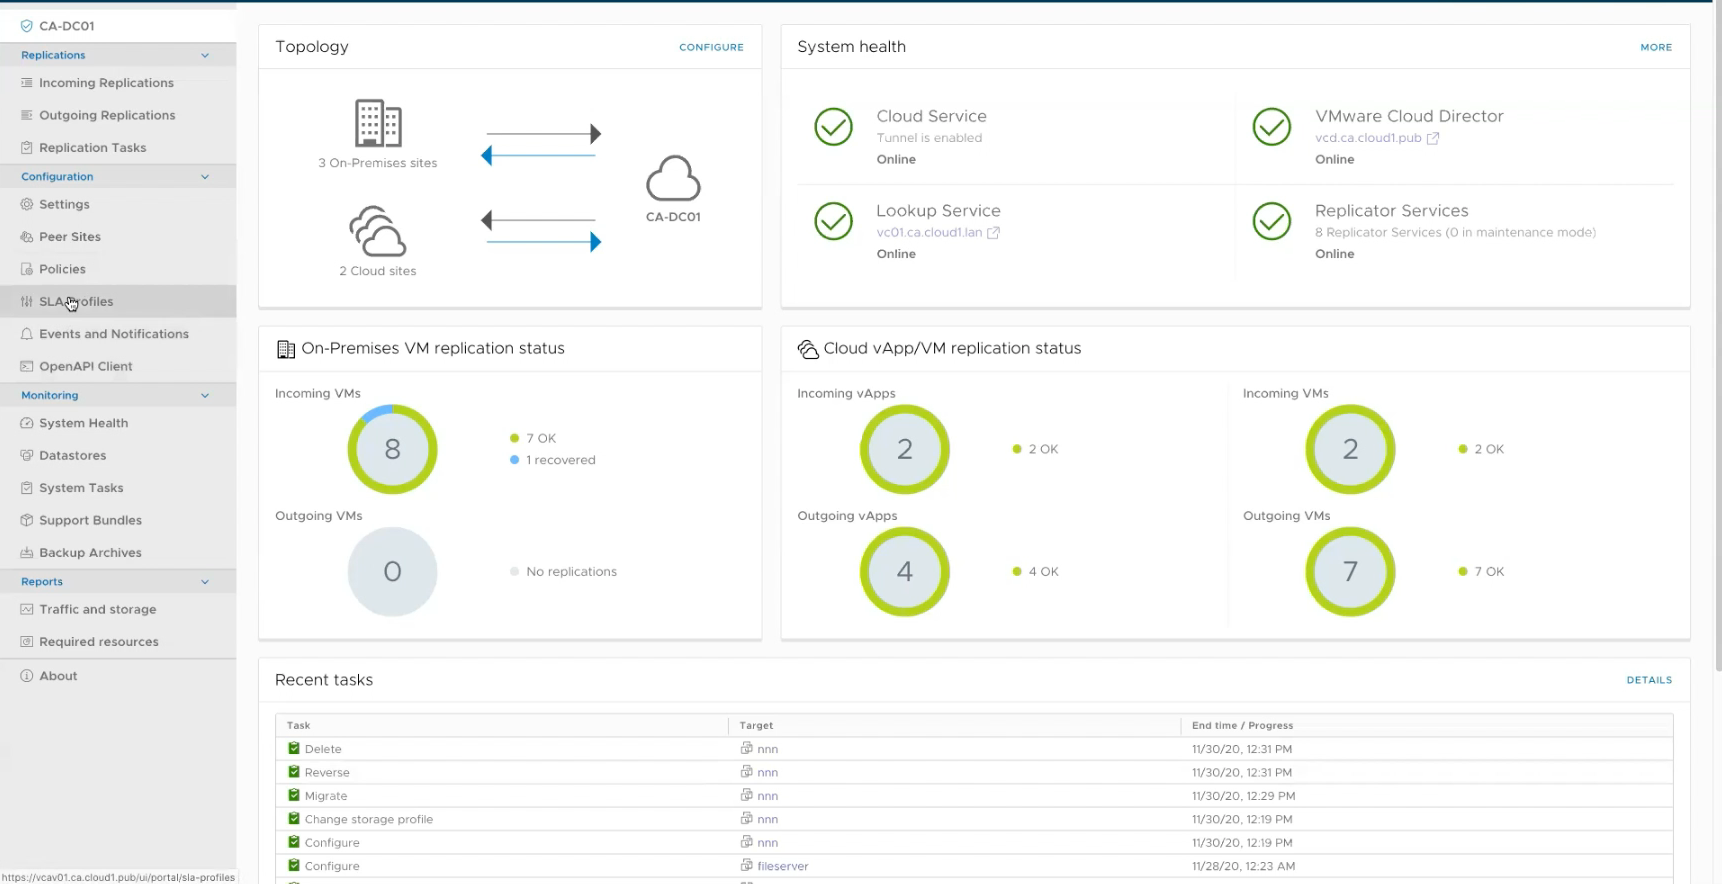The height and width of the screenshot is (884, 1722).
Task: Click the Datastores icon
Action: [x=27, y=455]
